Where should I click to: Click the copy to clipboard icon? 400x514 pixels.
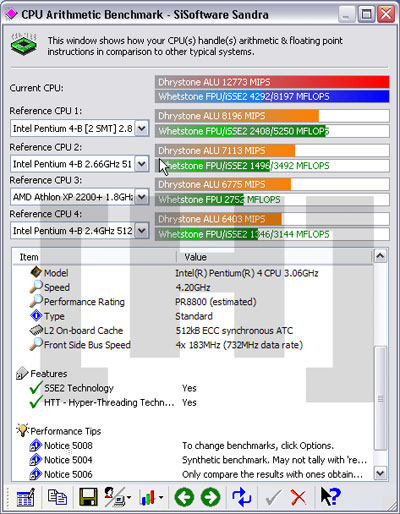pyautogui.click(x=57, y=498)
